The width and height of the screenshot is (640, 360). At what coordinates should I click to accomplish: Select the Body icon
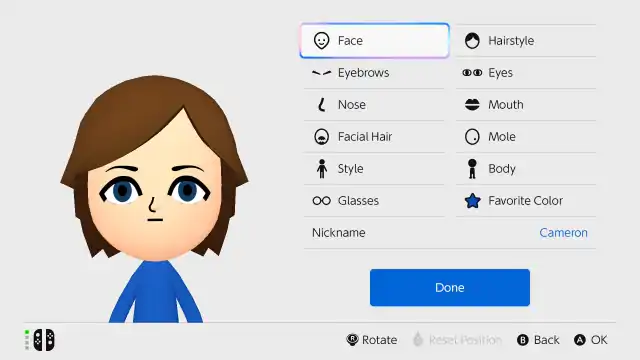[472, 169]
